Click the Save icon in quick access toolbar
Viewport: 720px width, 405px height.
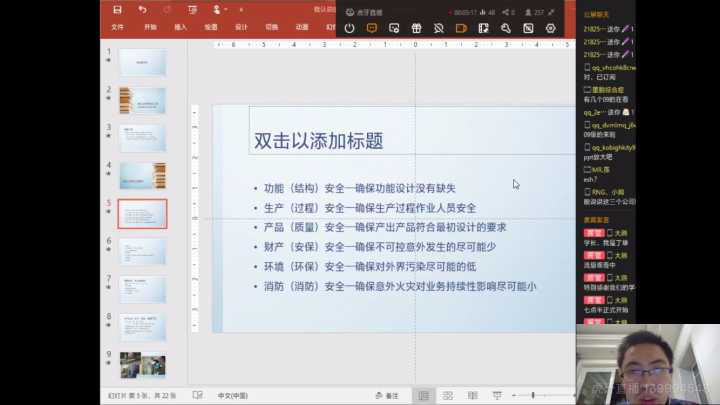117,9
